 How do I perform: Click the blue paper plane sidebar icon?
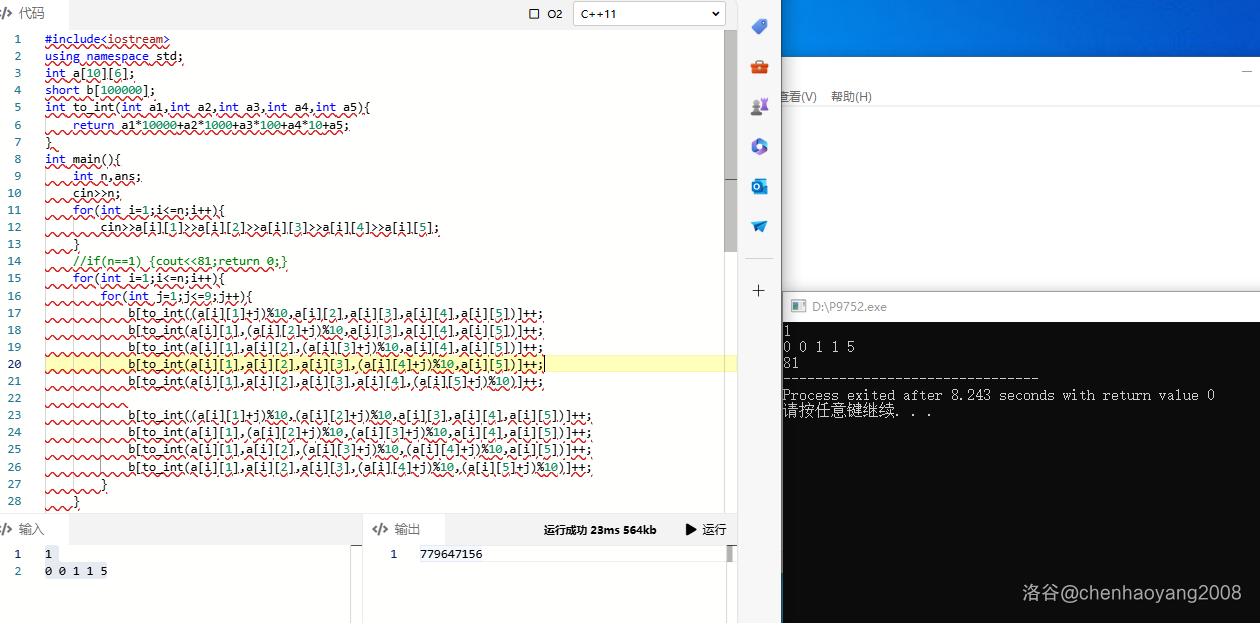(759, 226)
